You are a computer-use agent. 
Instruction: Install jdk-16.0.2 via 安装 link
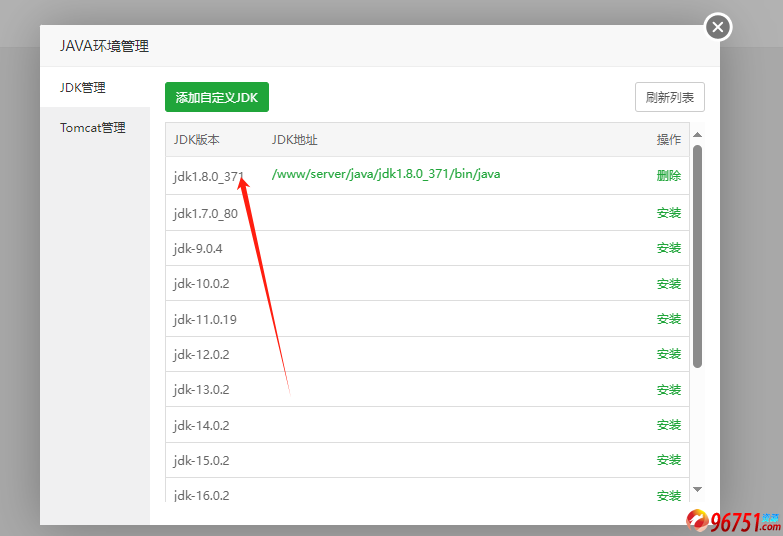pos(669,496)
